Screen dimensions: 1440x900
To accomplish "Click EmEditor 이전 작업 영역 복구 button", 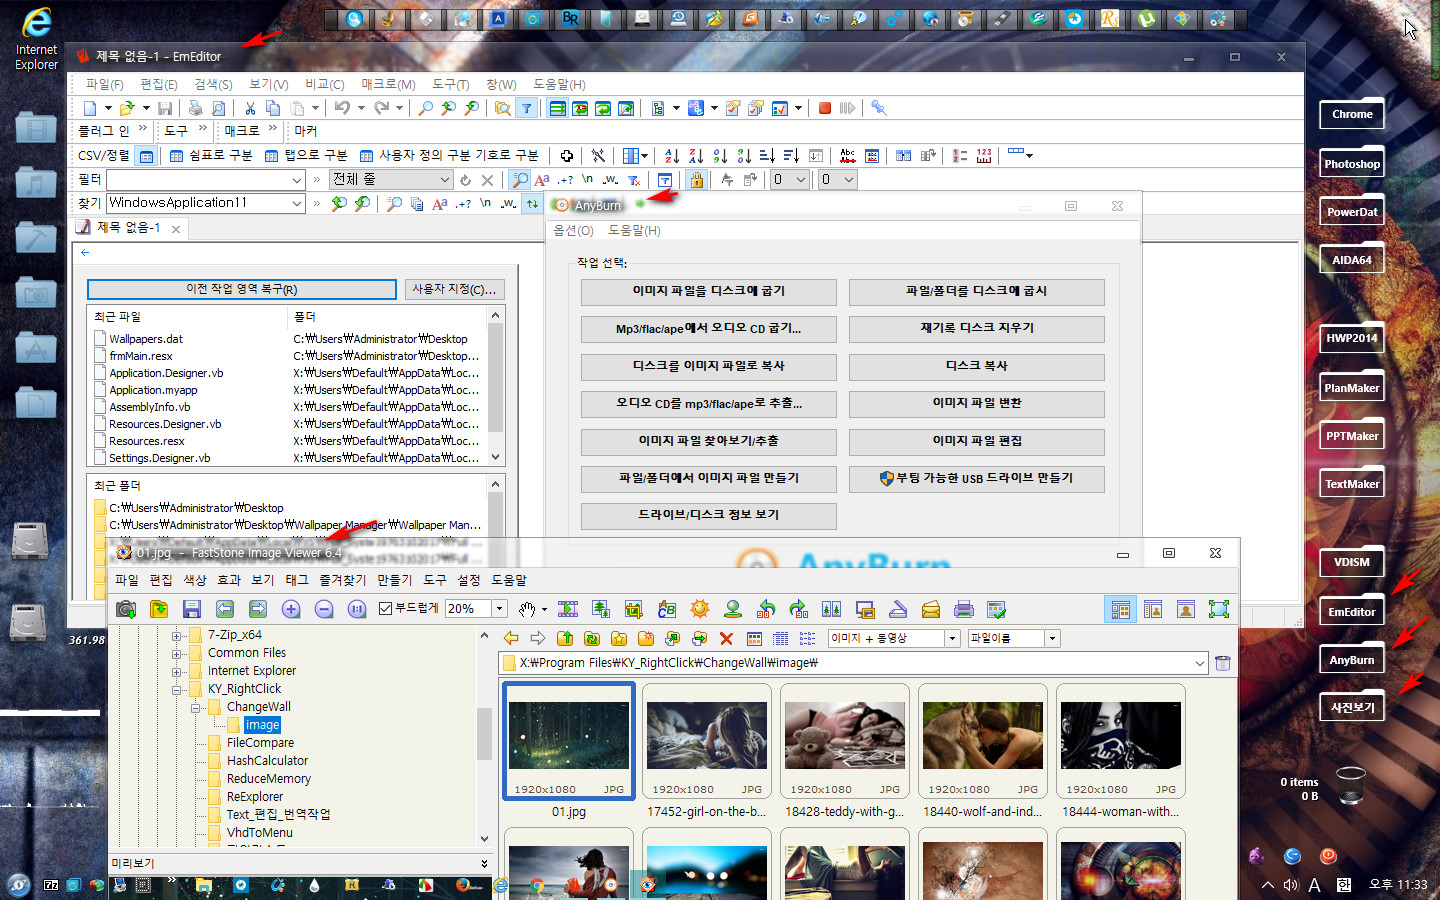I will pyautogui.click(x=242, y=289).
